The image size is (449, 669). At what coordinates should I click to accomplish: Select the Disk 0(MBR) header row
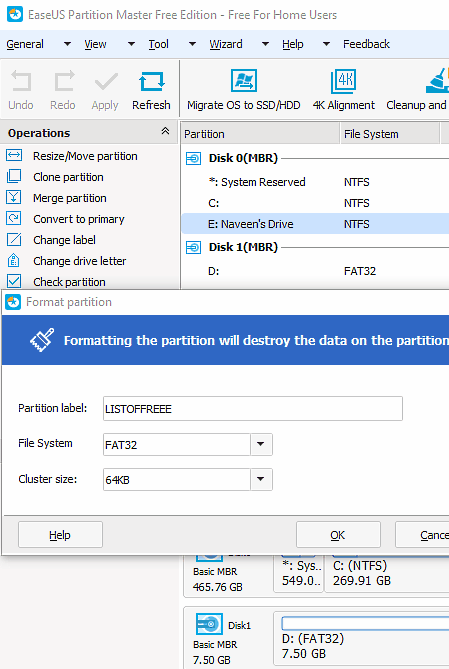pyautogui.click(x=315, y=158)
